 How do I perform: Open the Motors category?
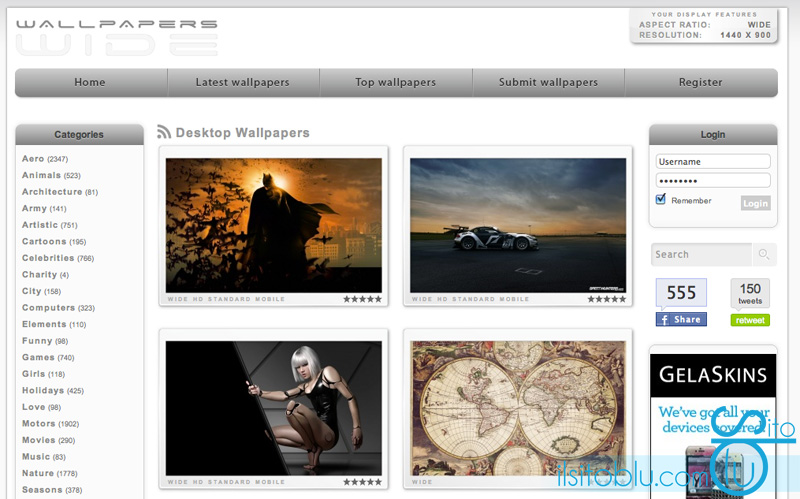tap(51, 423)
